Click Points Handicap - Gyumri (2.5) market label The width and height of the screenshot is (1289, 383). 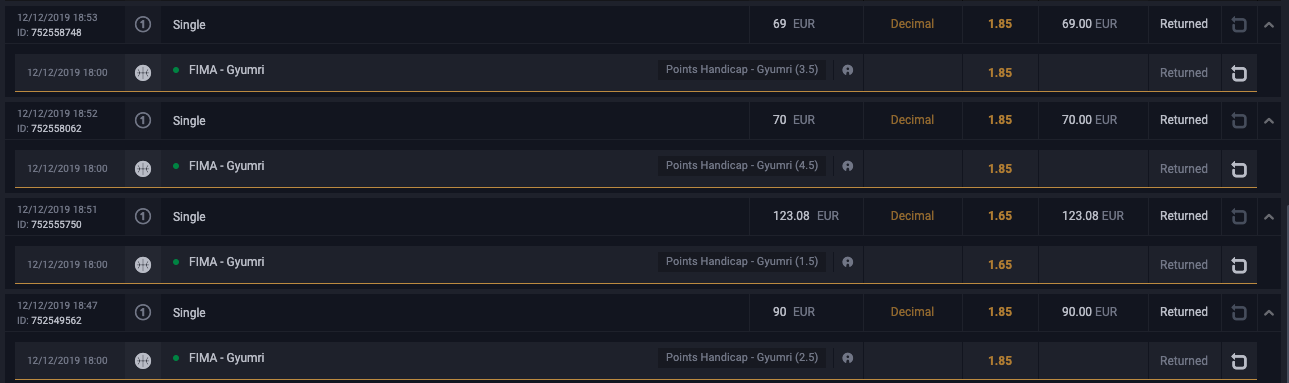(x=742, y=358)
